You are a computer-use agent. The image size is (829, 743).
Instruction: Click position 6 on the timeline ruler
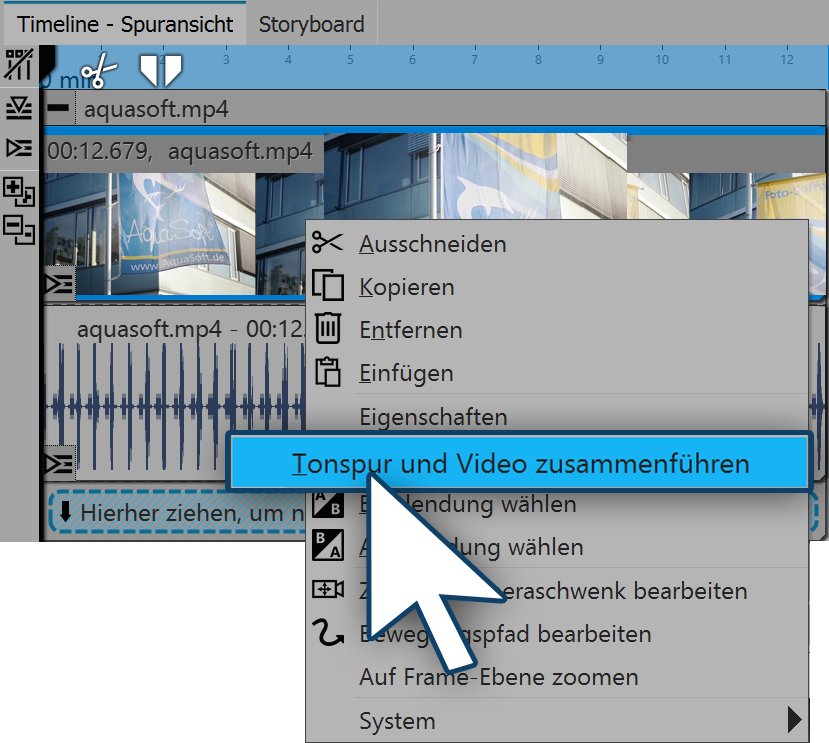(x=411, y=60)
